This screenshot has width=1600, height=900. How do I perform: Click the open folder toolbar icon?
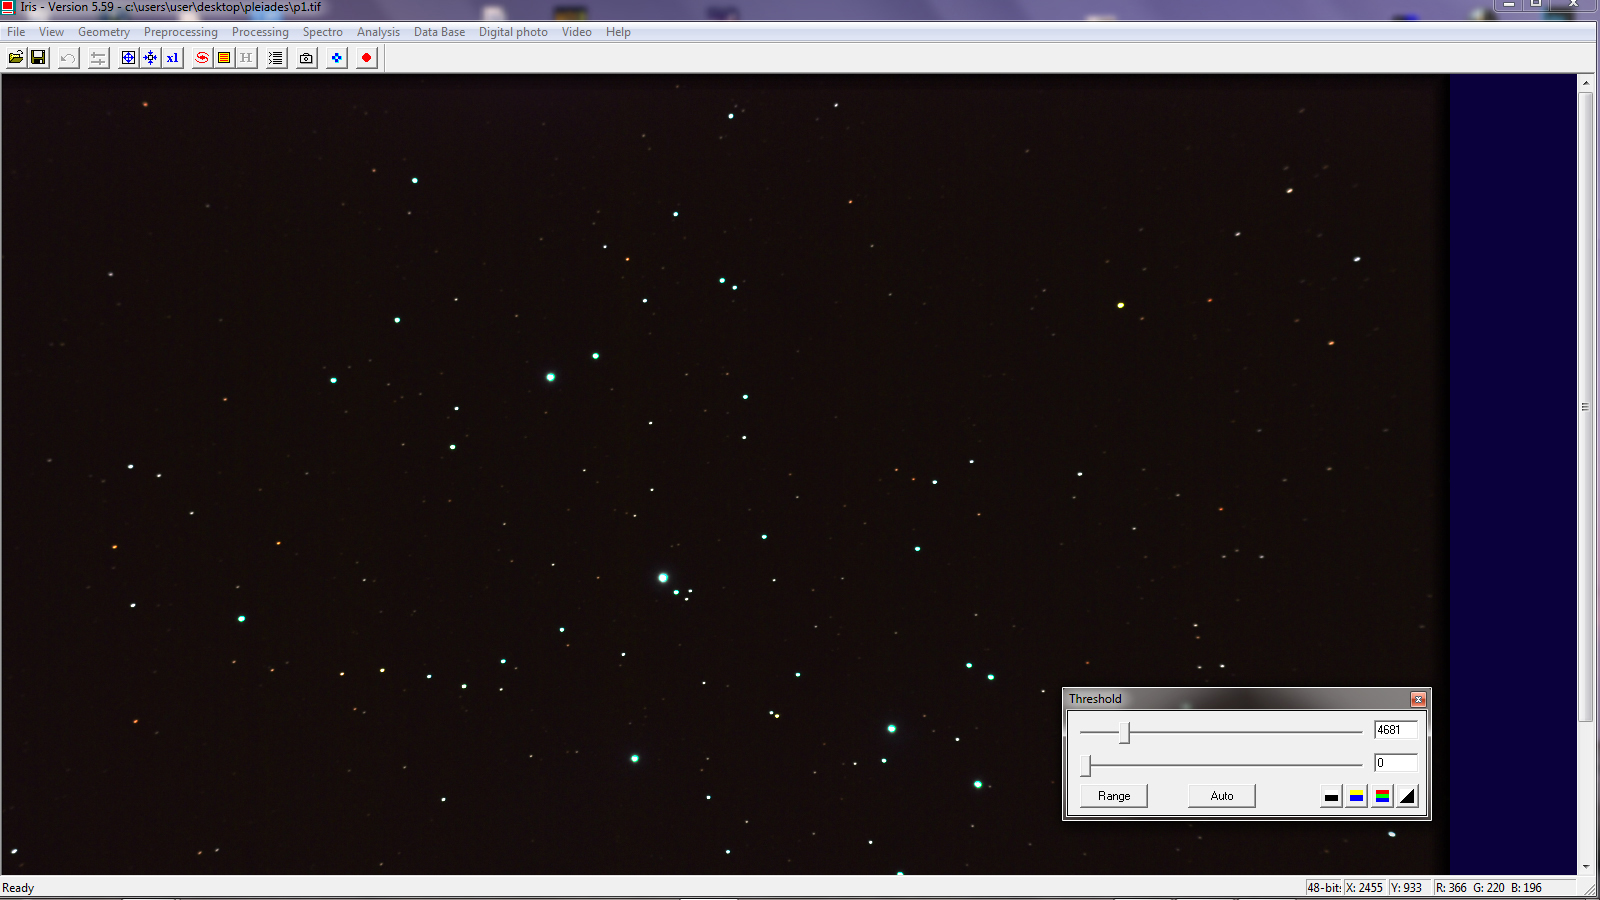tap(16, 58)
